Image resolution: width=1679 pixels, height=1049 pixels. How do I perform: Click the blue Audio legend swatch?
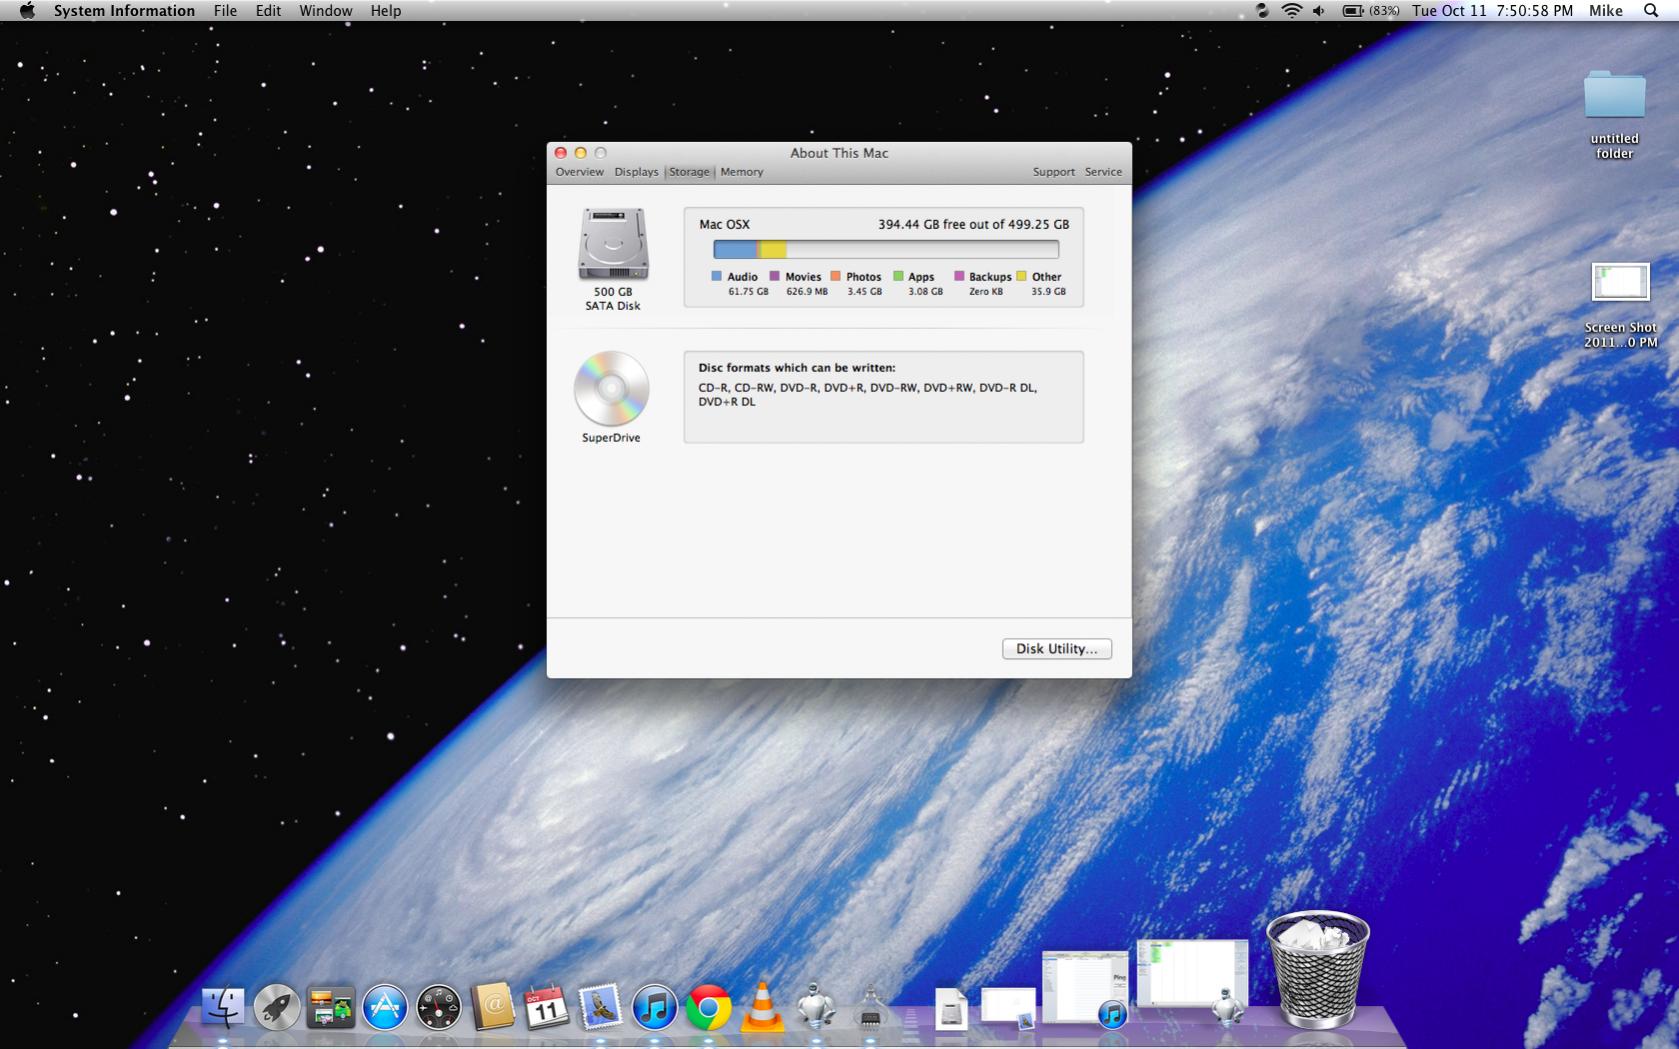[716, 276]
